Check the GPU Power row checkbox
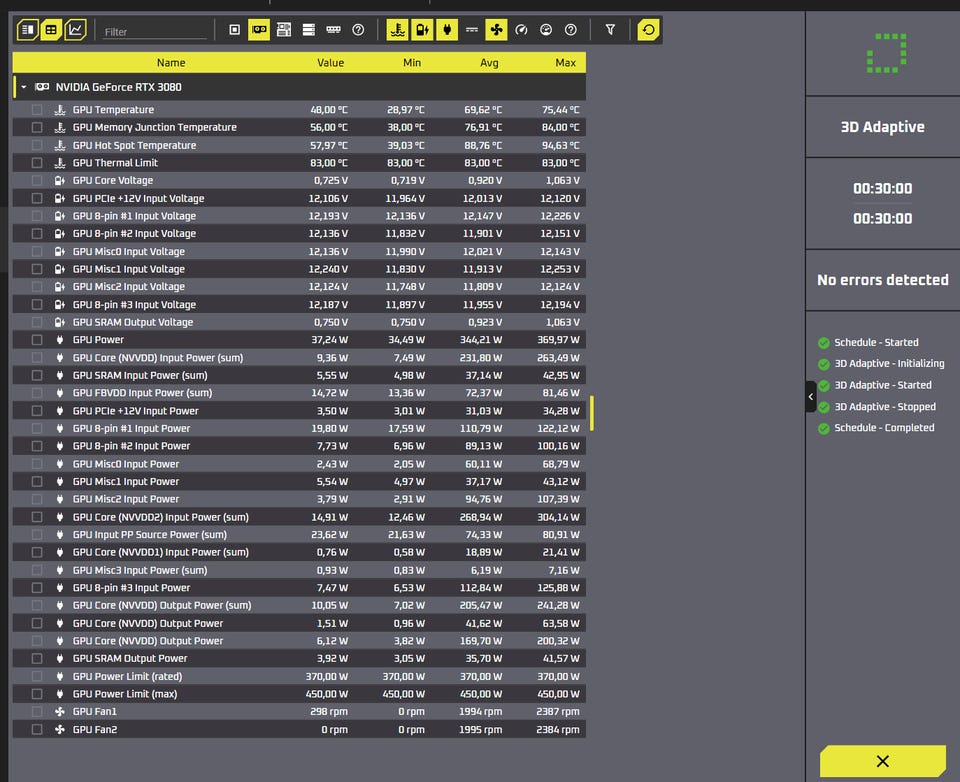This screenshot has height=782, width=960. (x=37, y=340)
